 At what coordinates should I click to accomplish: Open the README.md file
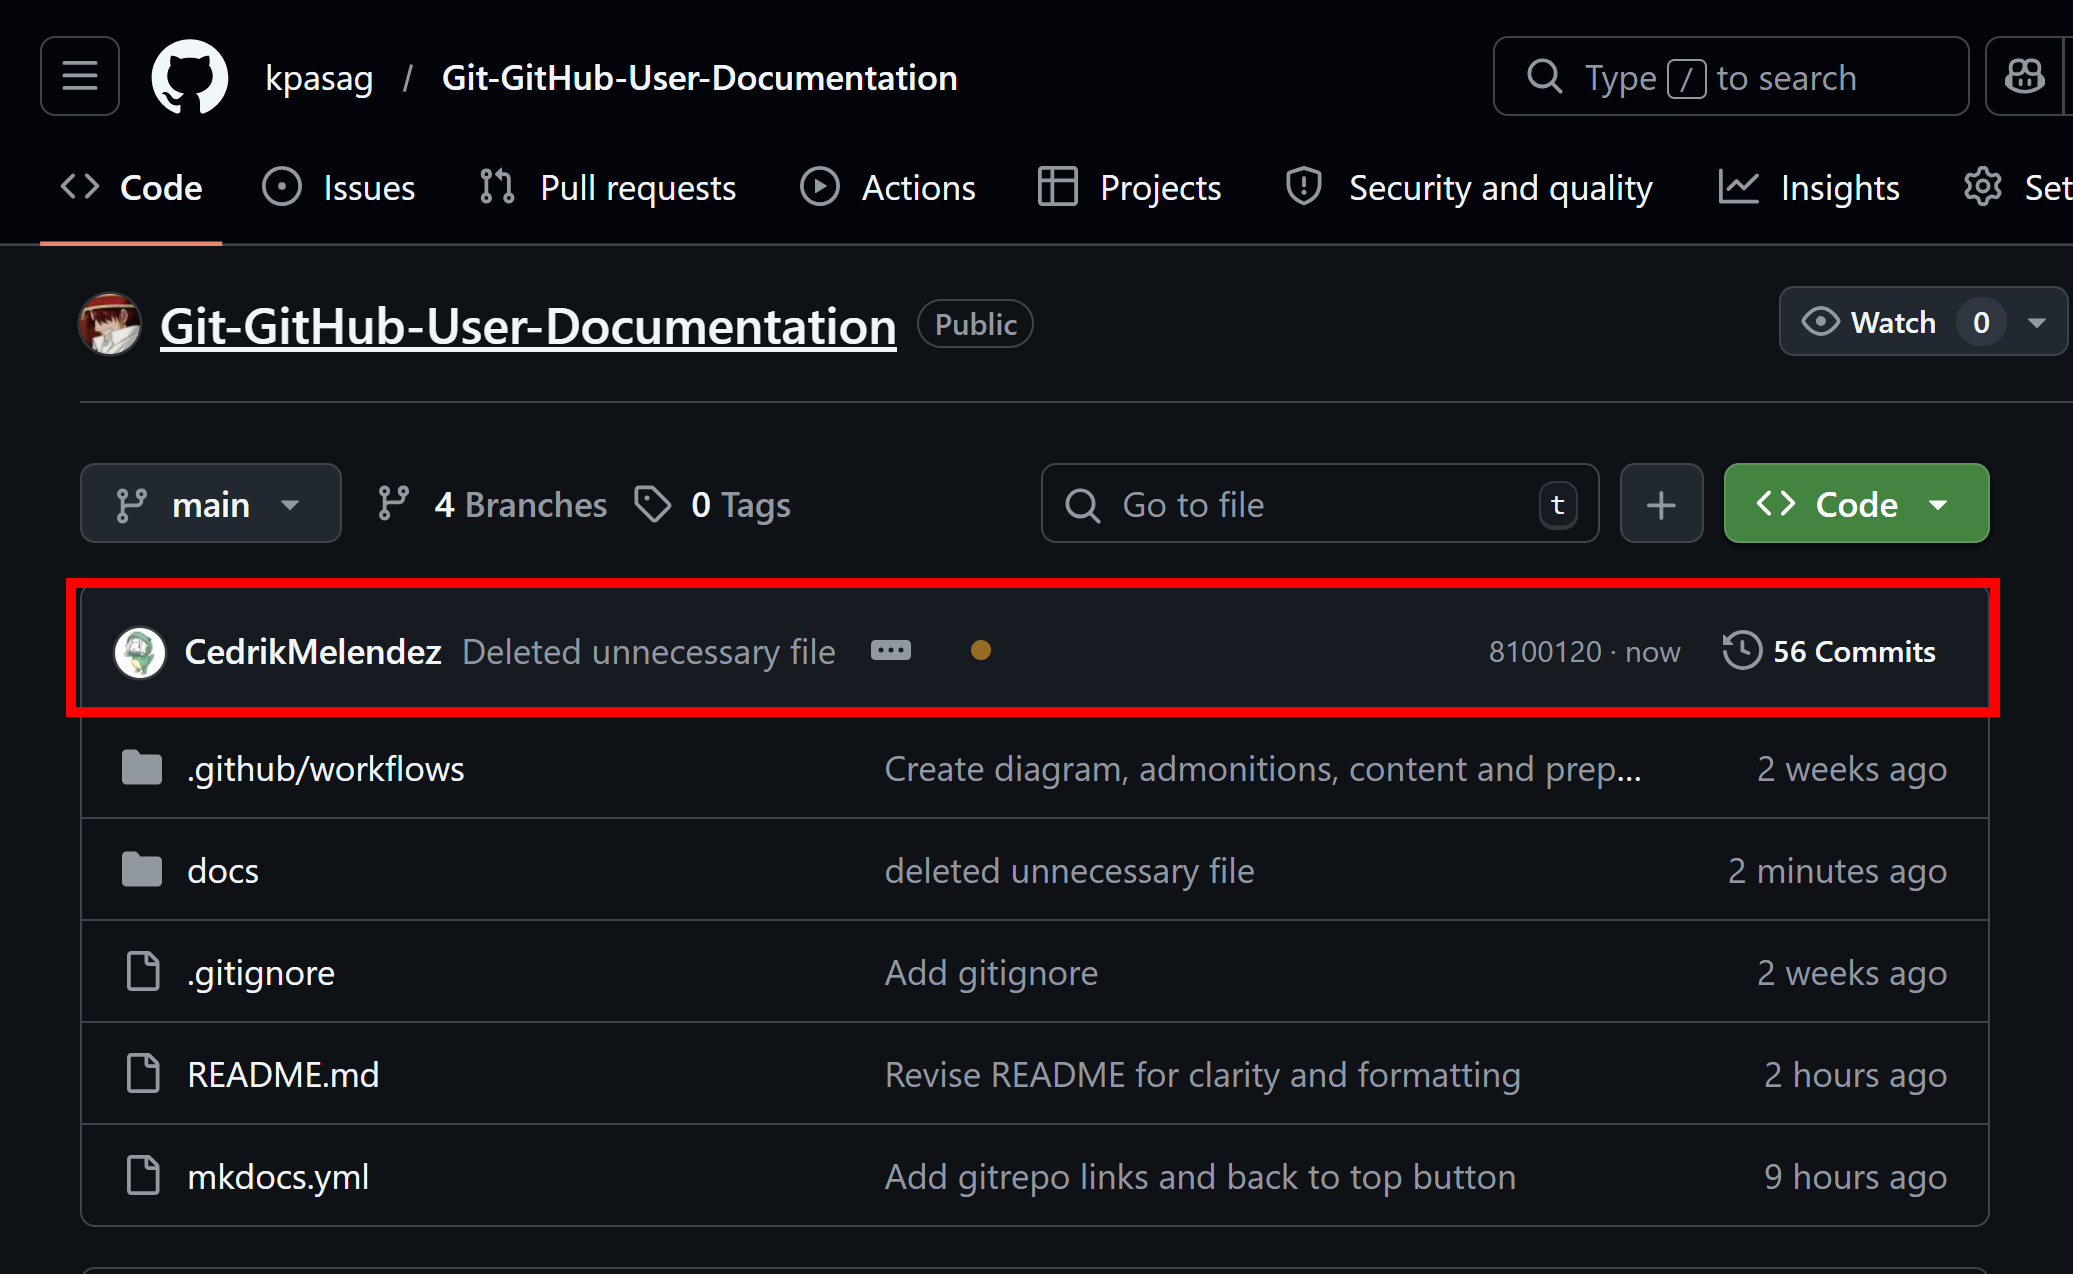[283, 1074]
